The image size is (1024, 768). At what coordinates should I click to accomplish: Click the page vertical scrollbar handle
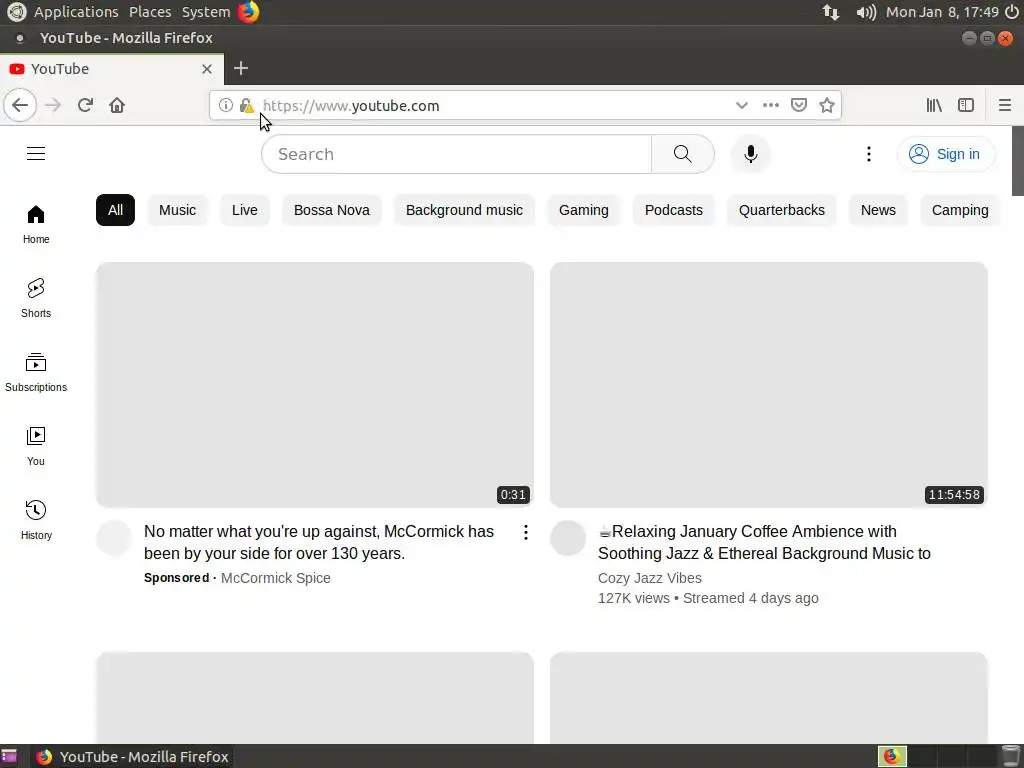tap(1017, 161)
